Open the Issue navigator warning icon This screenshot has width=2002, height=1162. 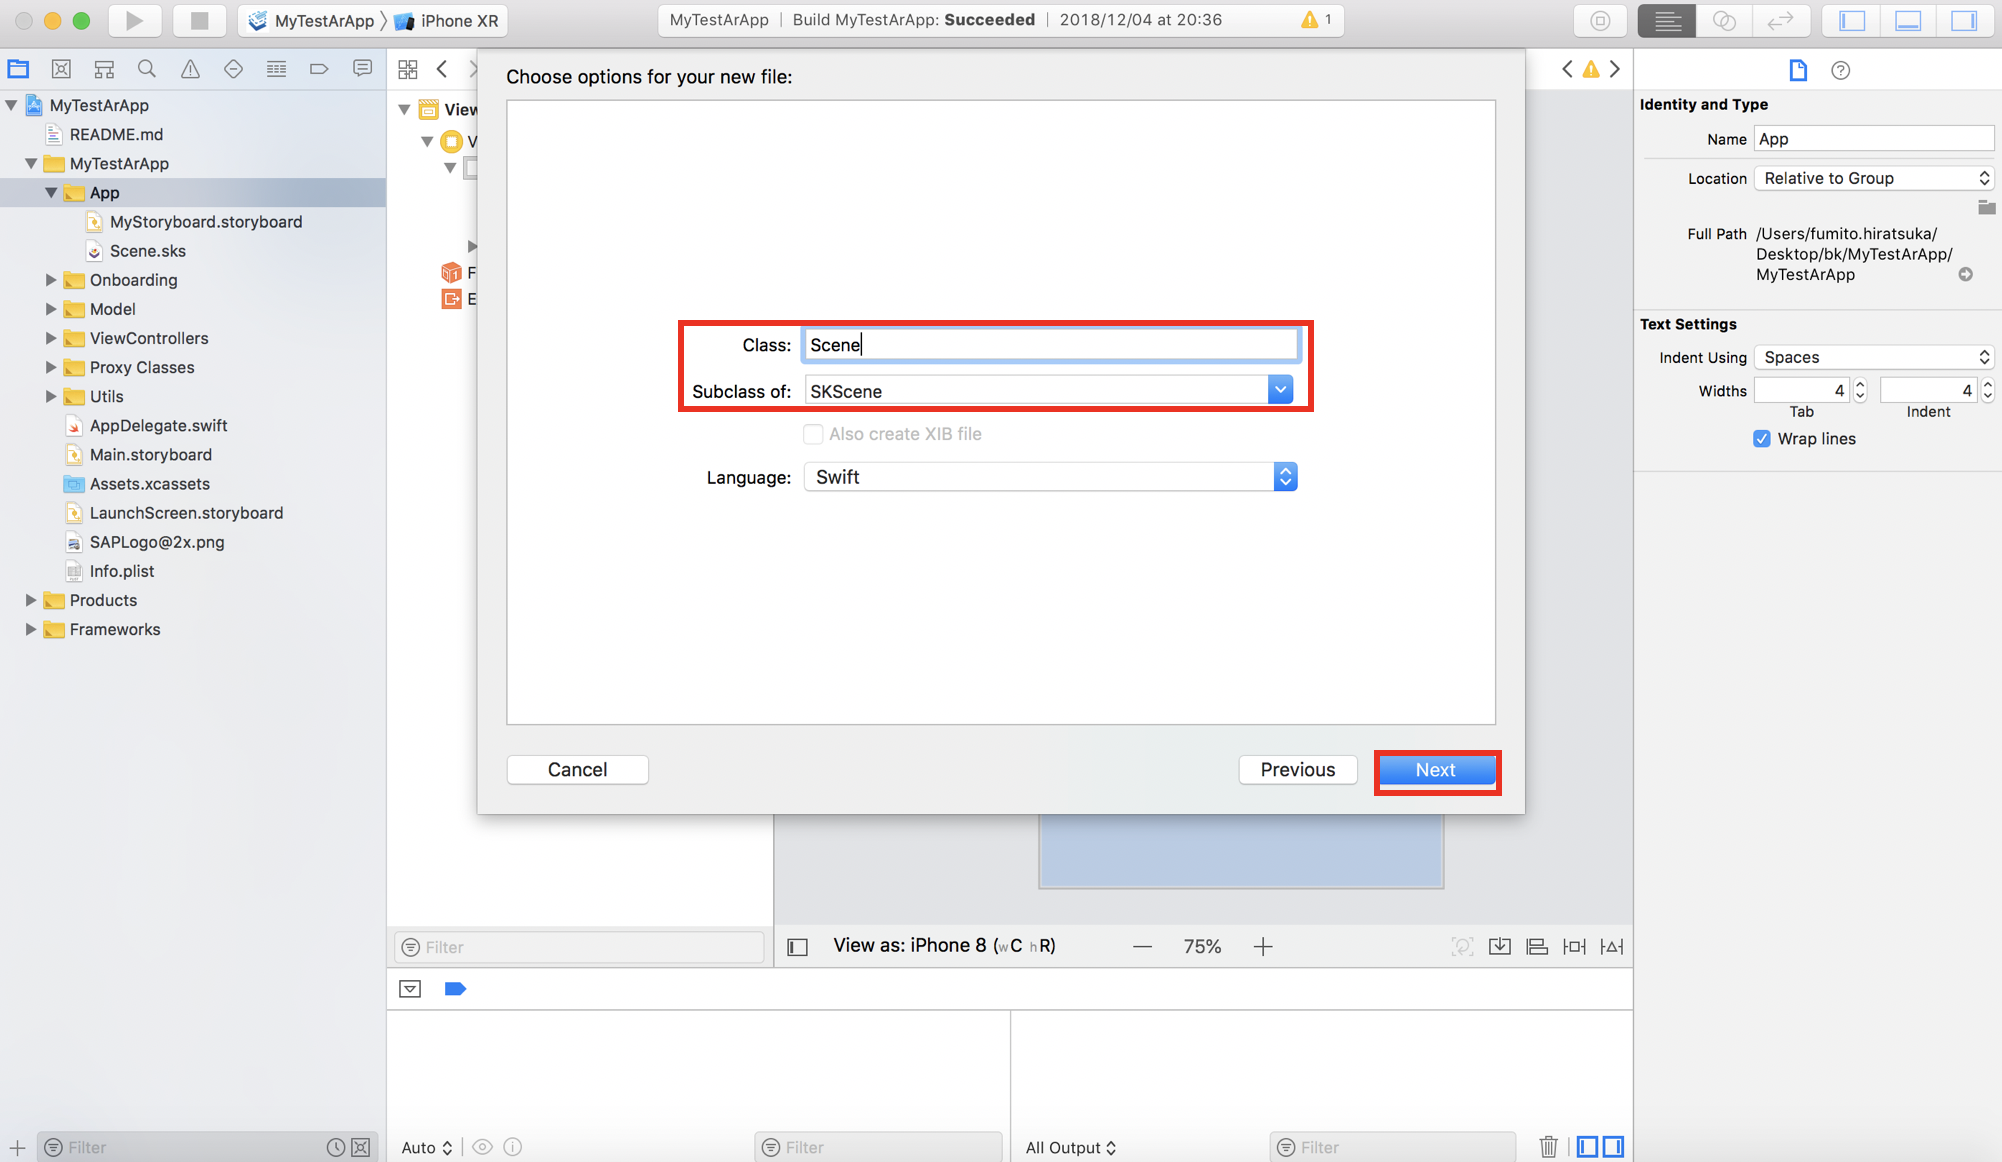pyautogui.click(x=190, y=69)
